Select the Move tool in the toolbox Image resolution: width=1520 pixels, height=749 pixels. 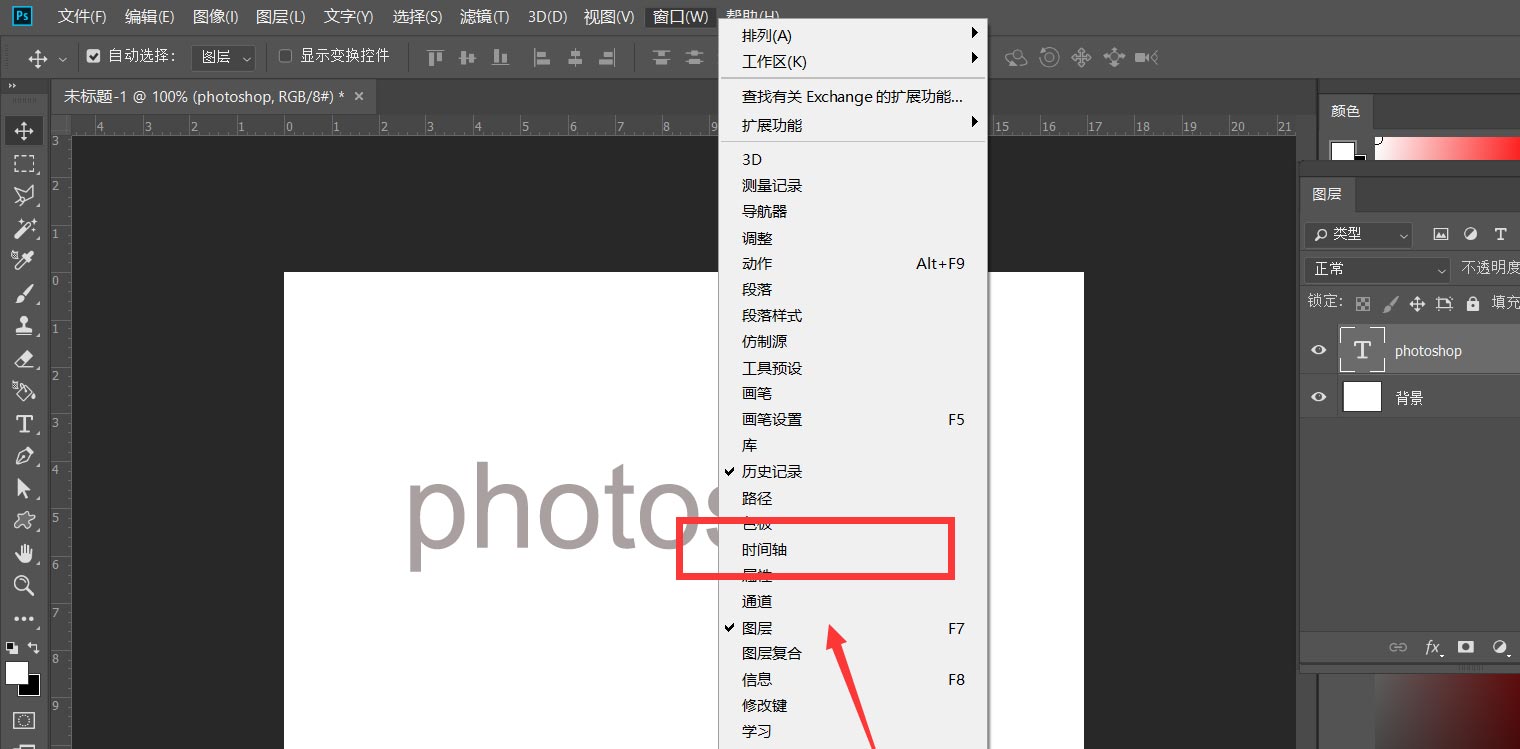click(x=24, y=130)
